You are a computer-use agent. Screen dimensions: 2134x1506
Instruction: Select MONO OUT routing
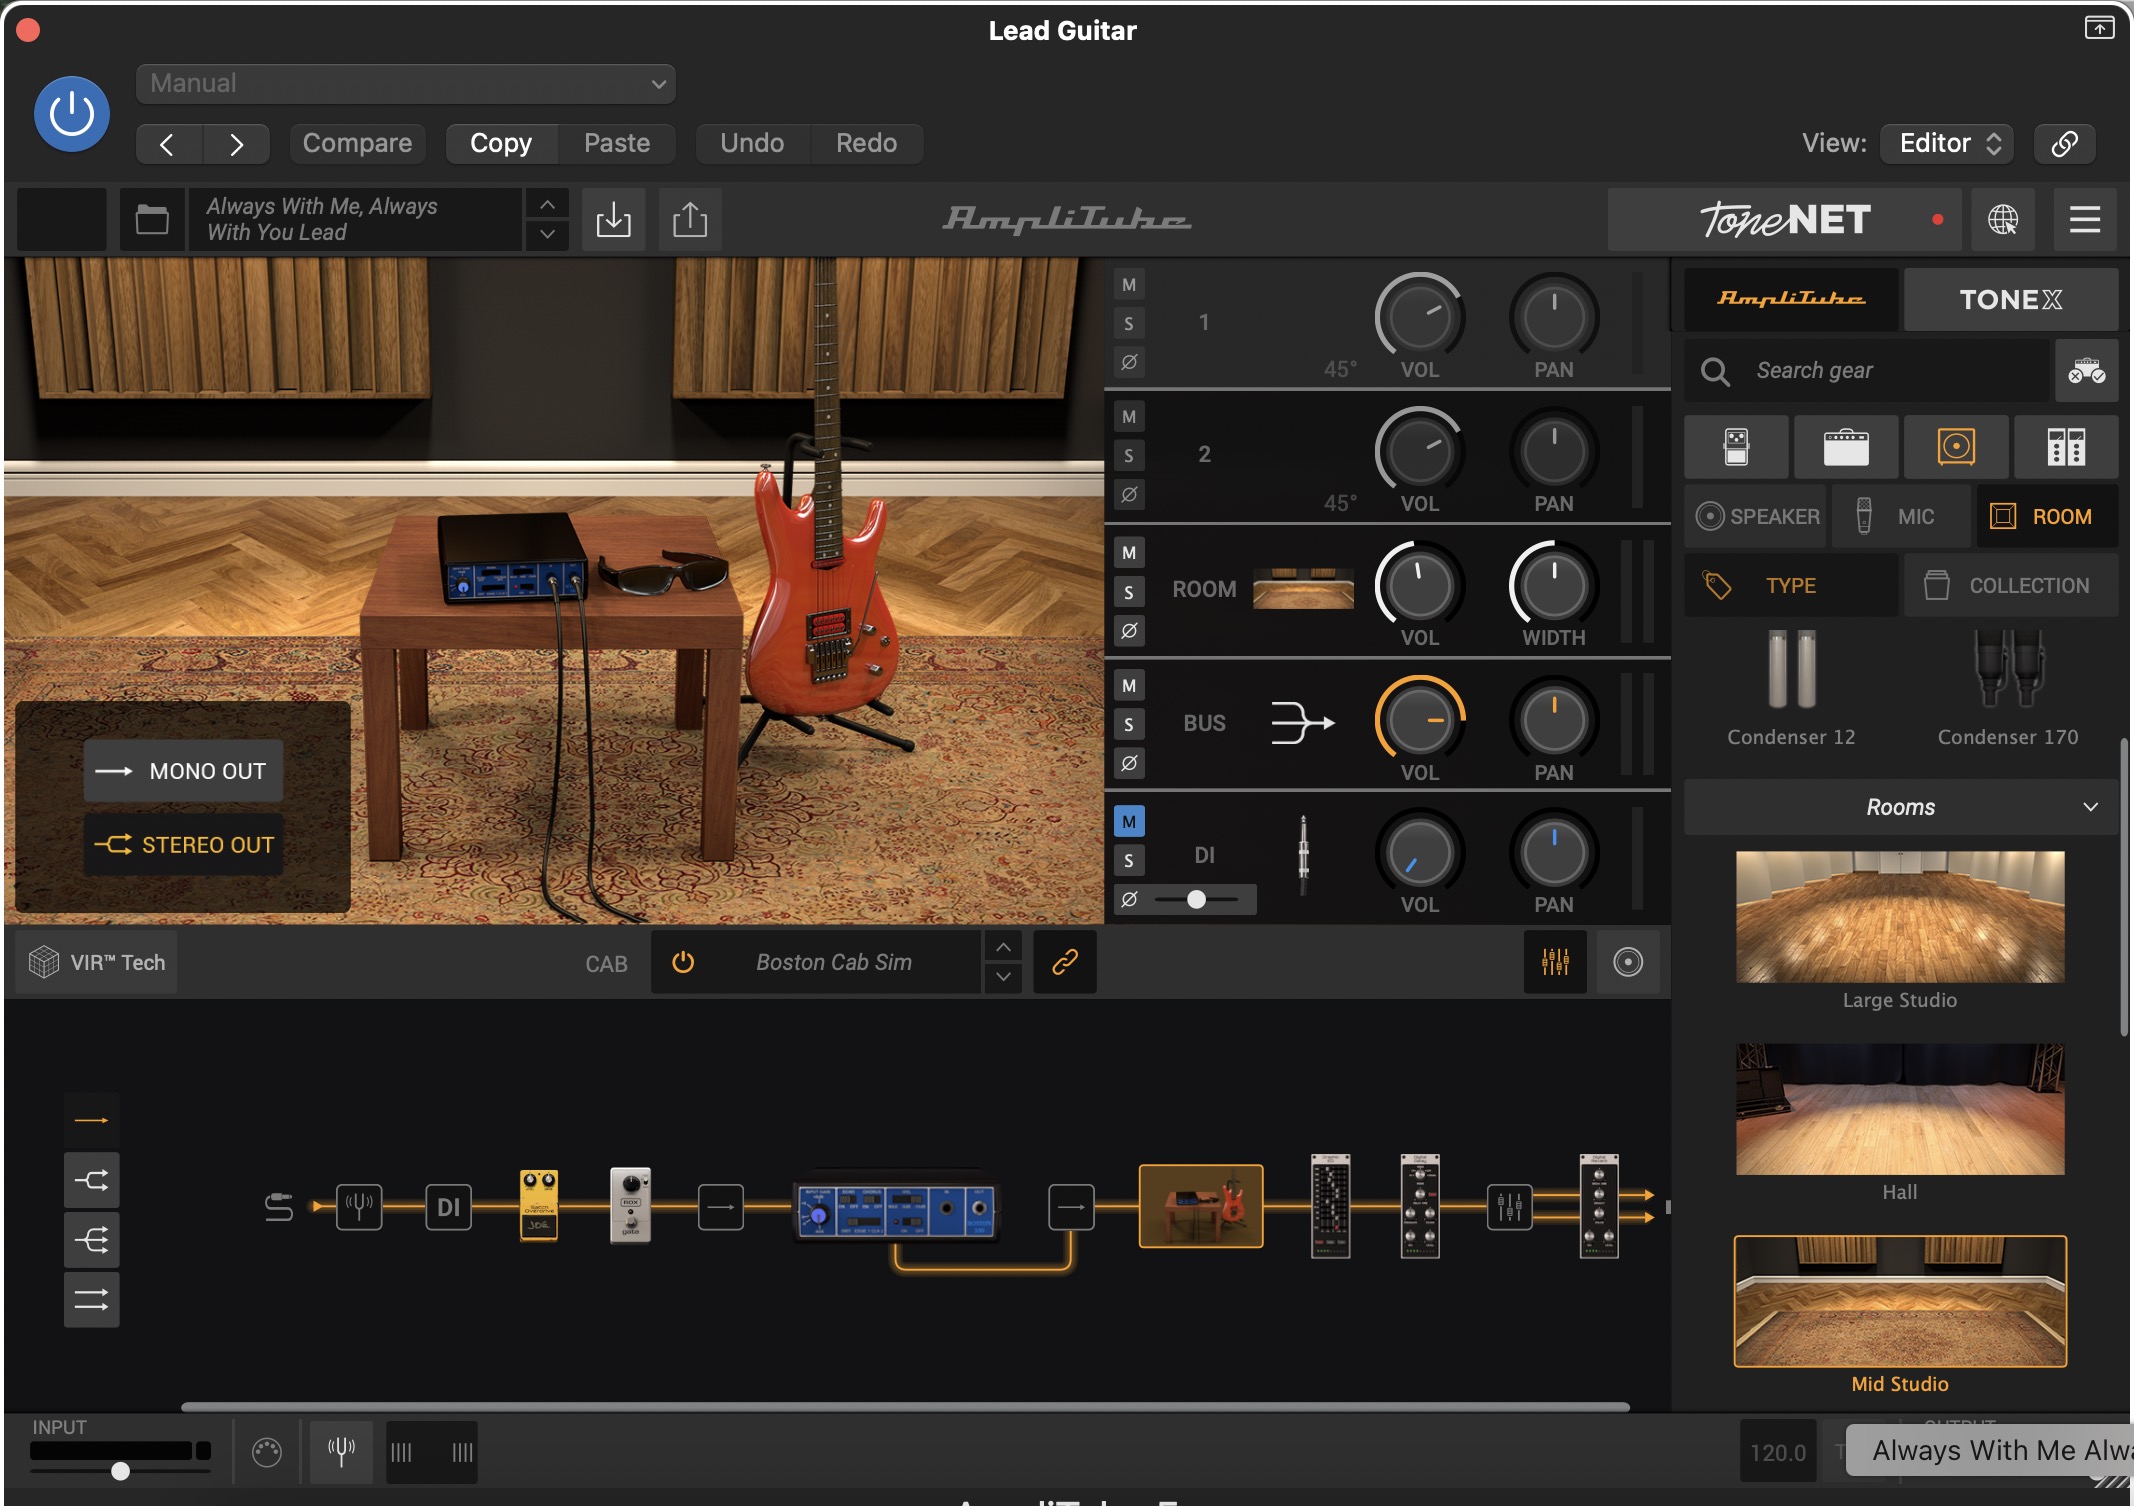point(183,771)
